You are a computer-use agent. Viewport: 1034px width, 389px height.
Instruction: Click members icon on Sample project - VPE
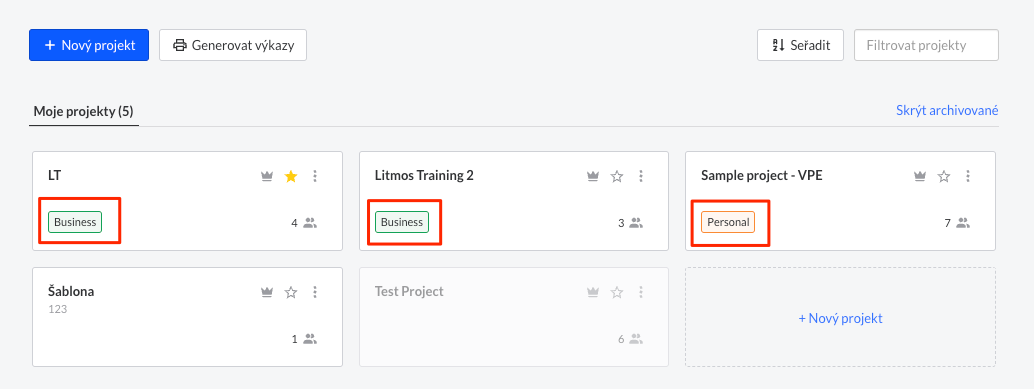[x=963, y=223]
